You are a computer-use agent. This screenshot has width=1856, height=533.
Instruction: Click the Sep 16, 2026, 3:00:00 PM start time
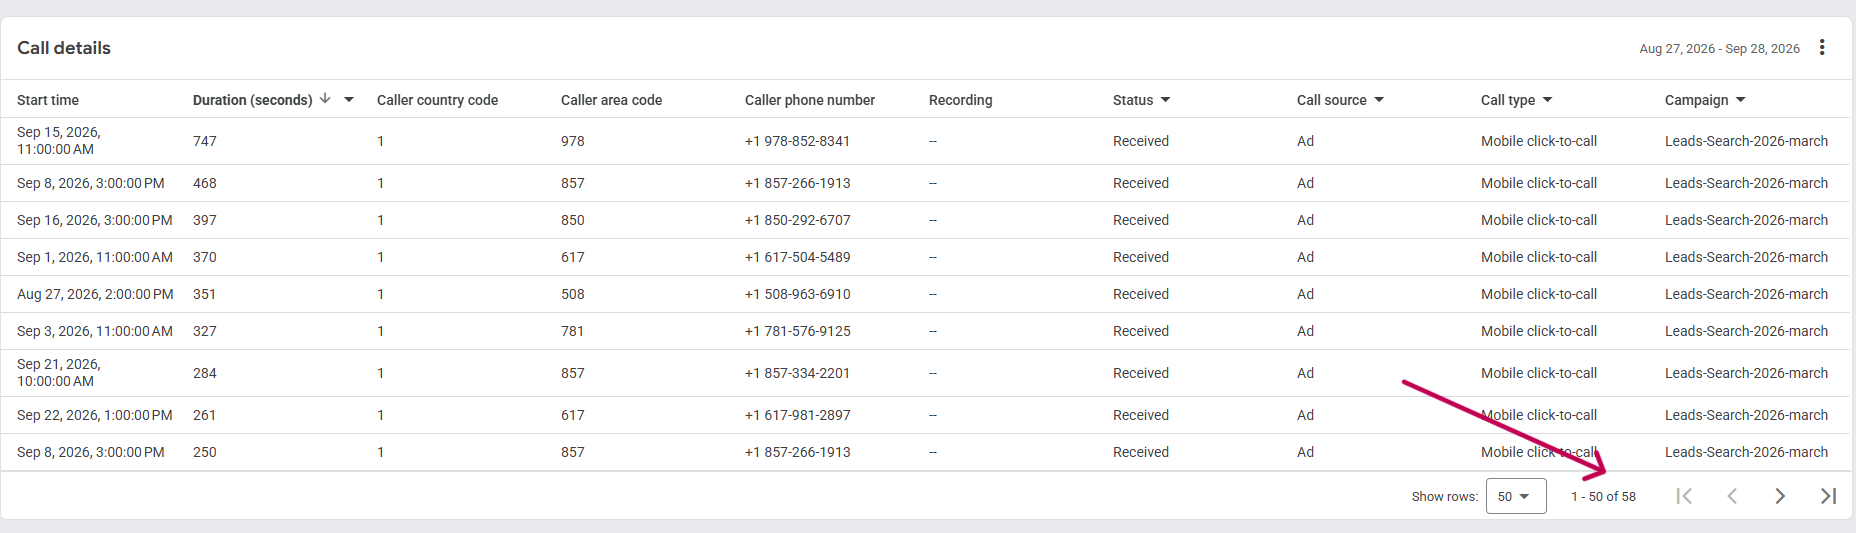[95, 220]
